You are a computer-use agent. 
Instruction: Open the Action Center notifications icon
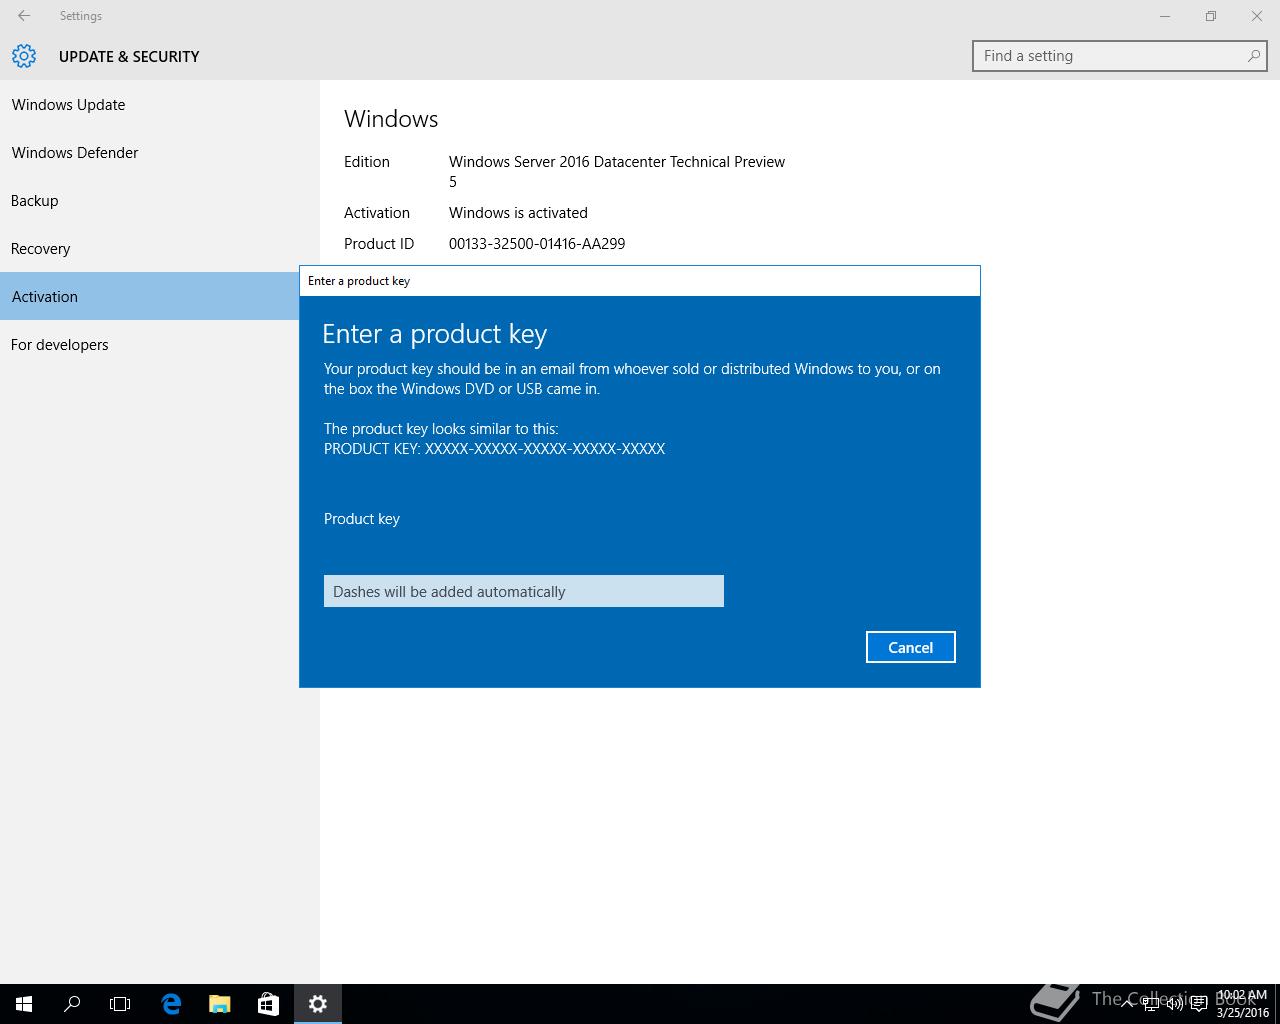pyautogui.click(x=1199, y=1004)
